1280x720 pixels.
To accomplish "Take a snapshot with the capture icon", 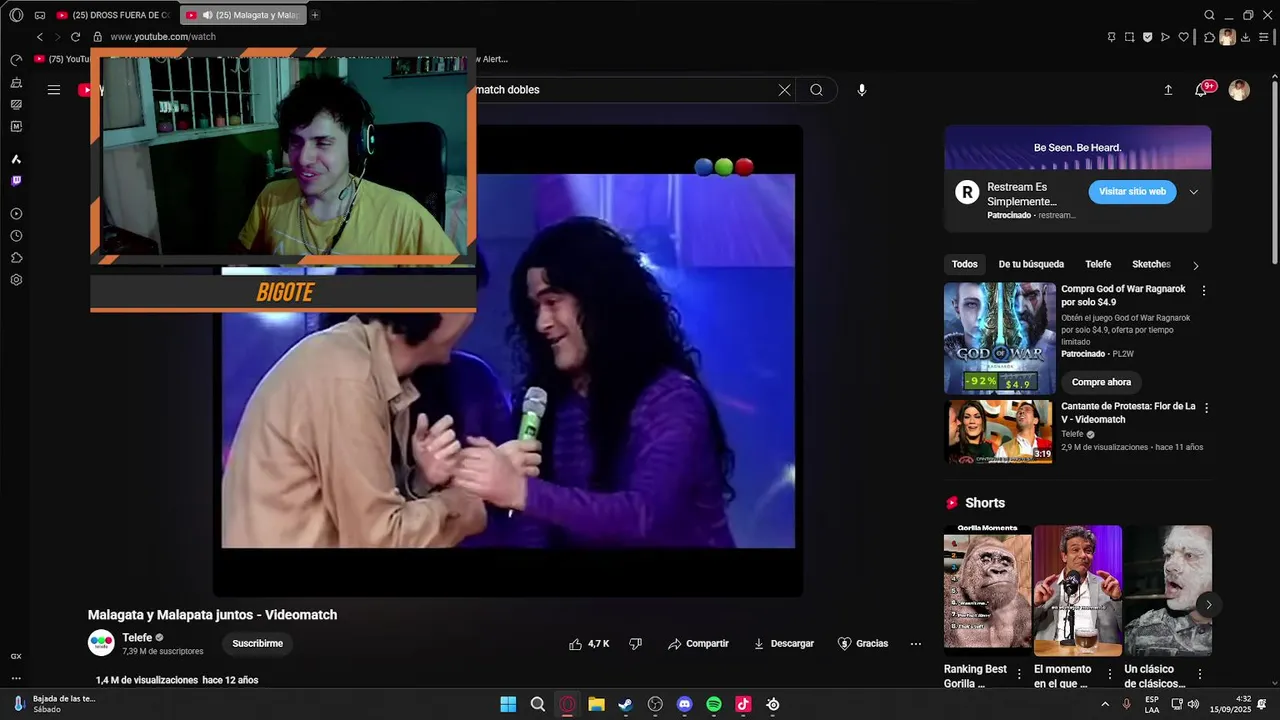I will tap(1129, 37).
